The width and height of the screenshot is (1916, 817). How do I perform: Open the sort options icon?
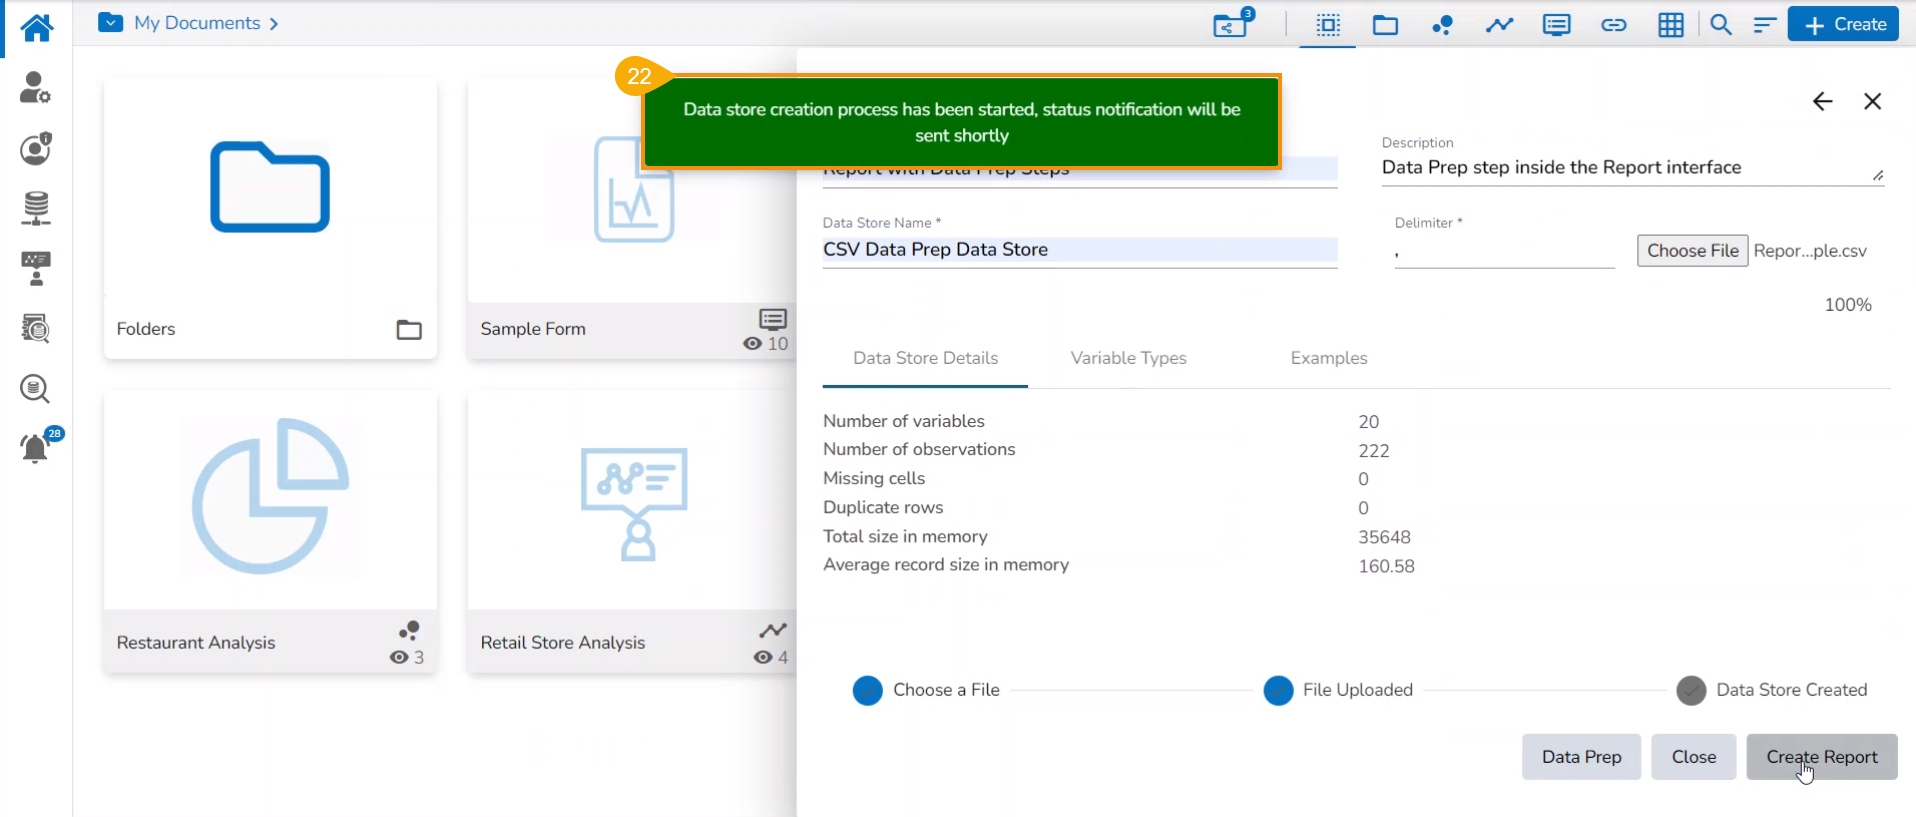coord(1764,25)
